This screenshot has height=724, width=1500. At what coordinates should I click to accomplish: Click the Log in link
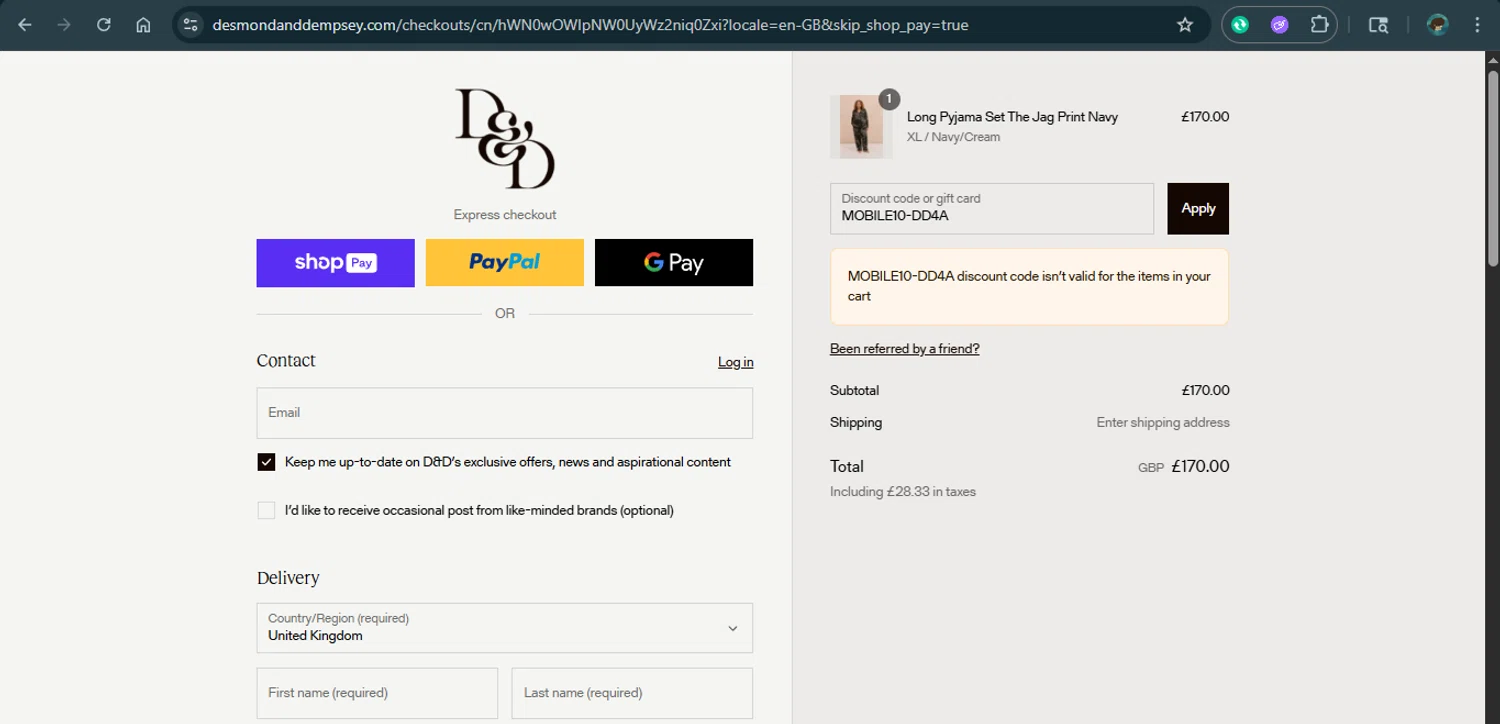(x=736, y=362)
